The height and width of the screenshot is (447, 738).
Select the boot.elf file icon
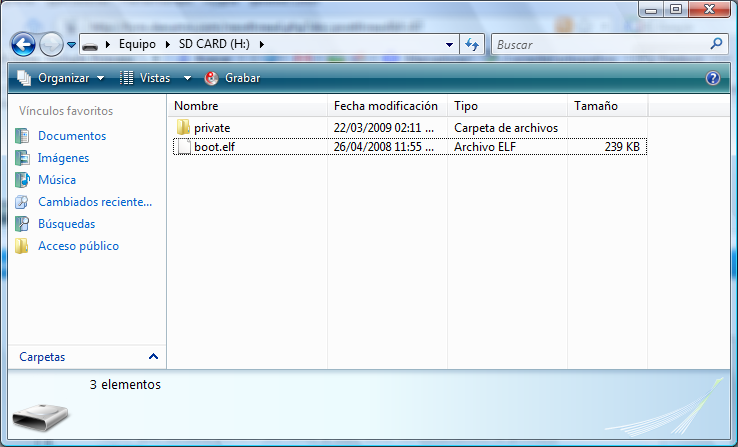coord(182,147)
